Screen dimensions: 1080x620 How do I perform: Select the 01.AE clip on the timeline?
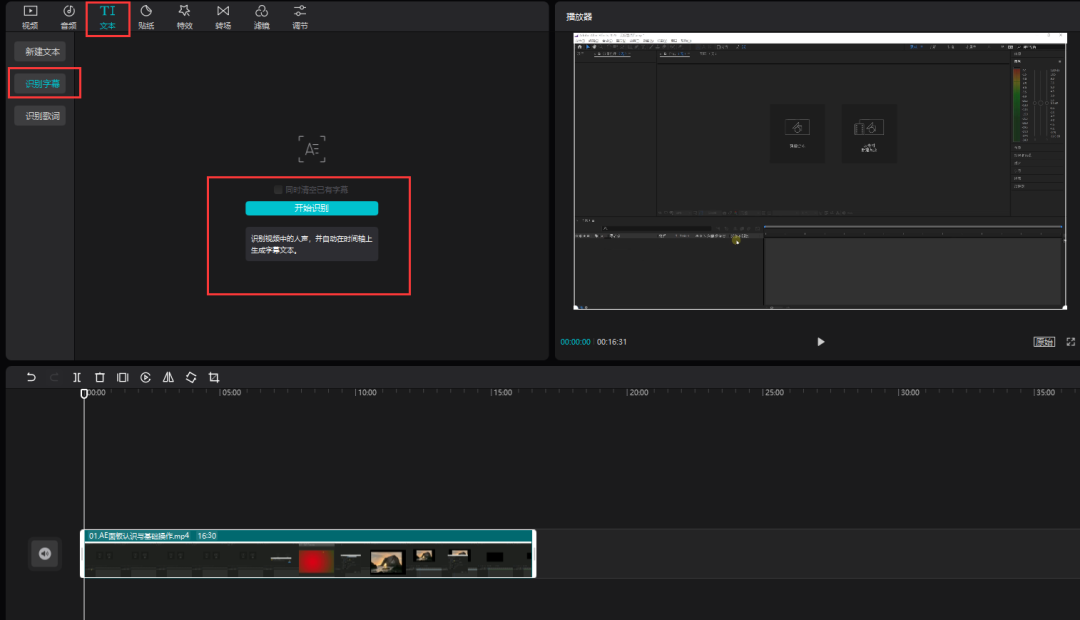308,554
